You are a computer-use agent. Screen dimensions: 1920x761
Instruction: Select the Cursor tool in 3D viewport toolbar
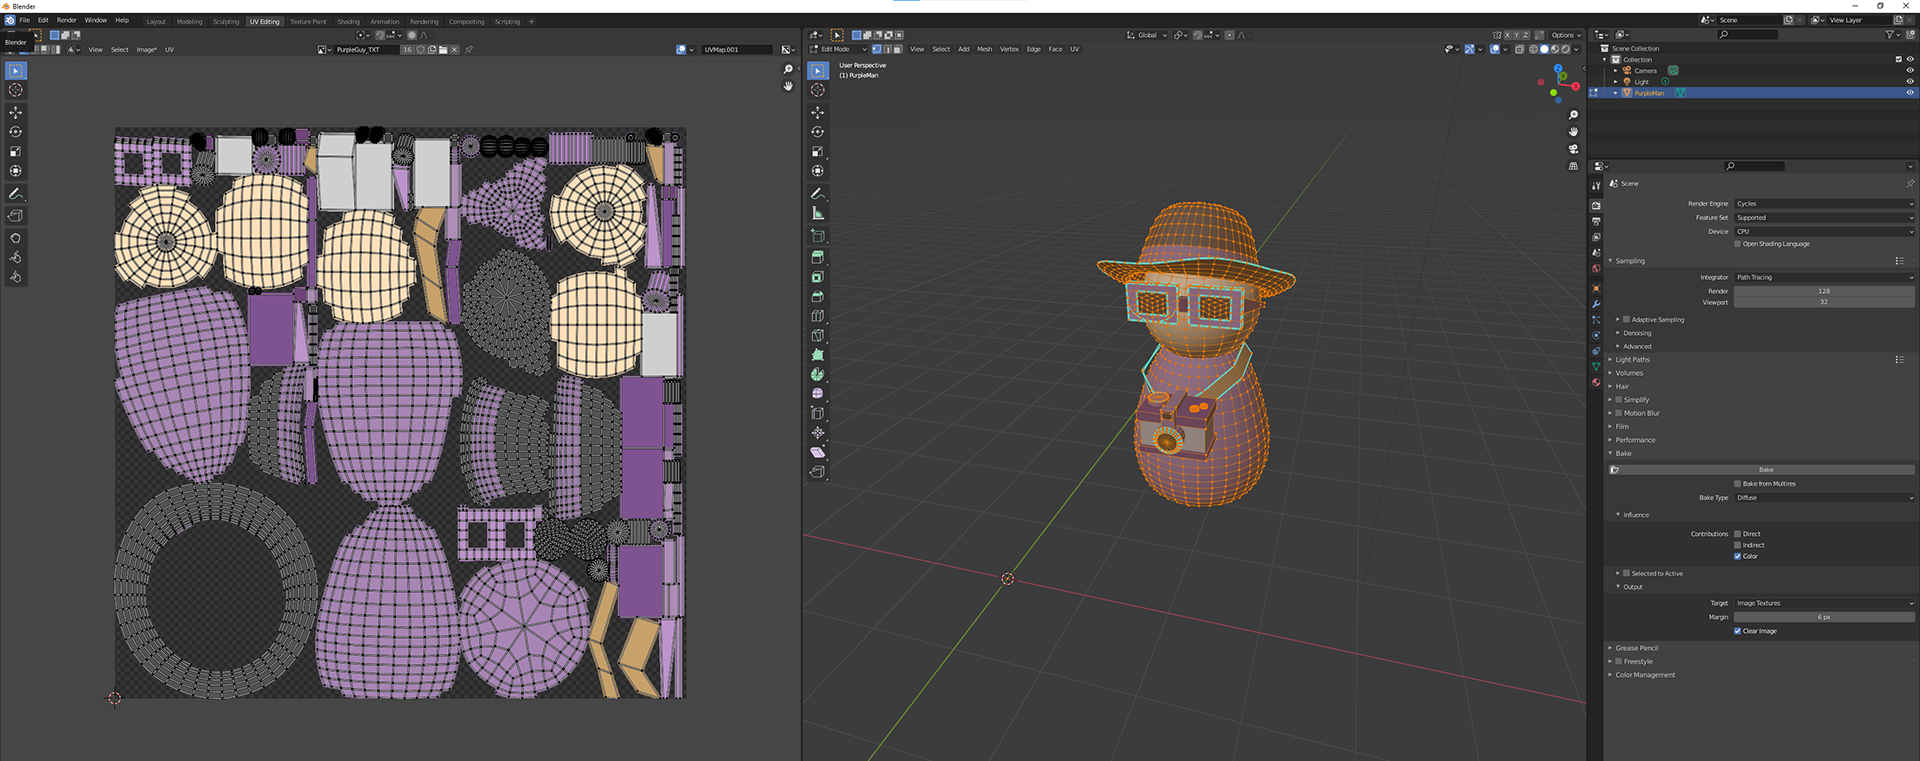point(818,90)
